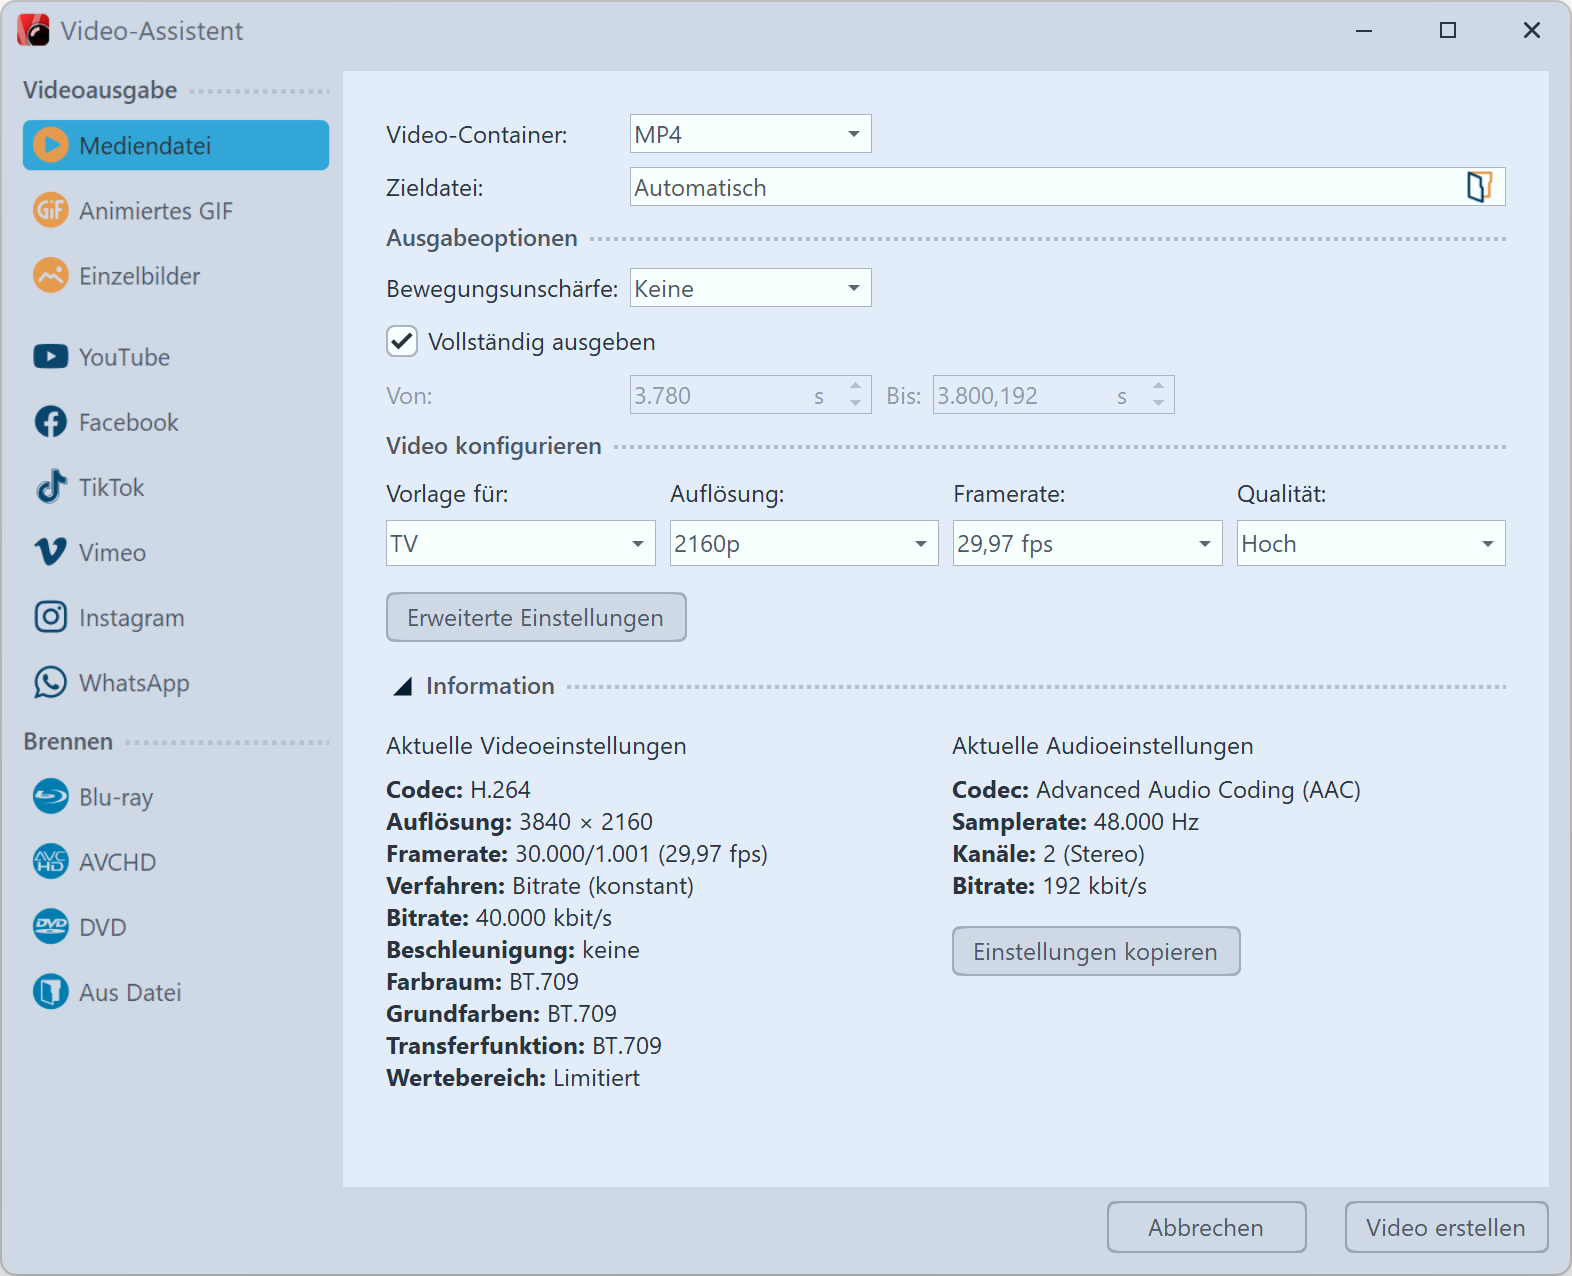The height and width of the screenshot is (1276, 1572).
Task: Collapse the Information section triangle
Action: [x=403, y=686]
